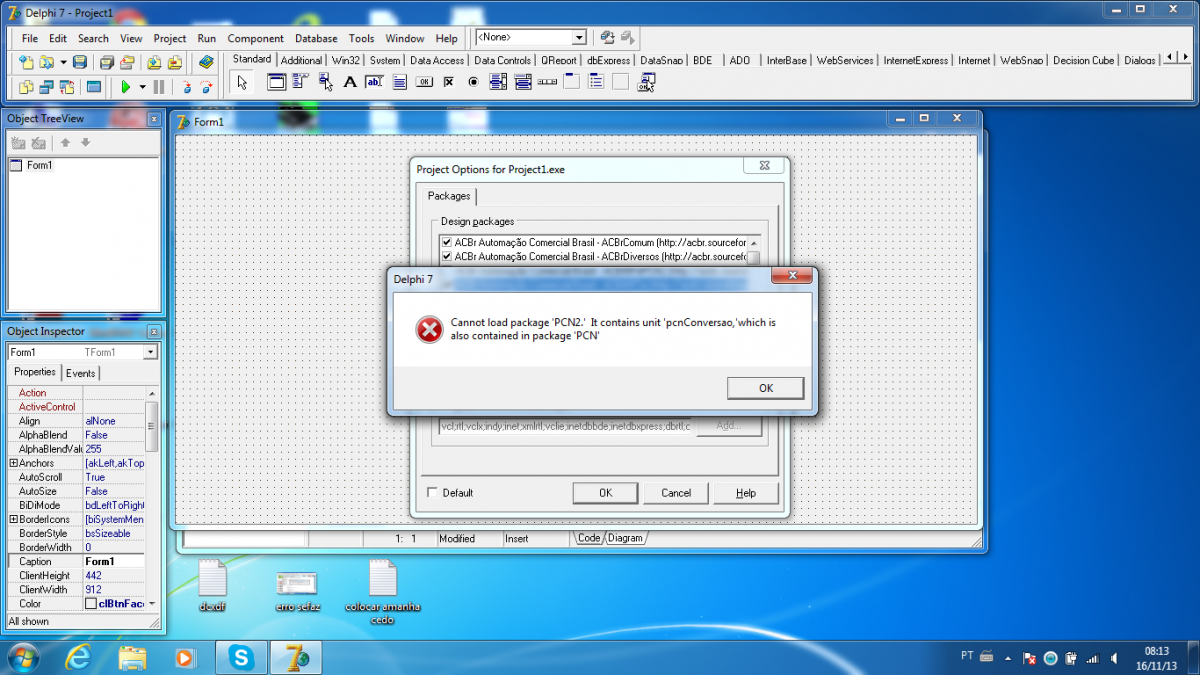Click the Trace Into debug icon
1200x675 pixels.
(x=187, y=87)
